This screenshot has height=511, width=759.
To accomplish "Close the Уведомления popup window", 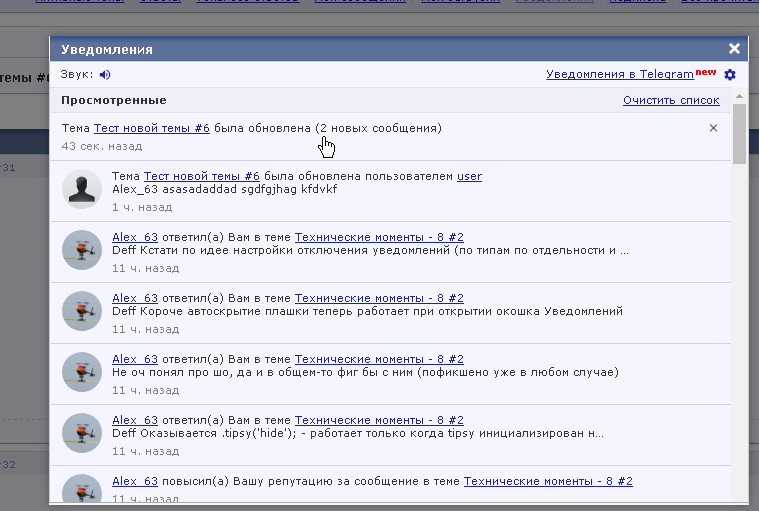I will point(734,48).
